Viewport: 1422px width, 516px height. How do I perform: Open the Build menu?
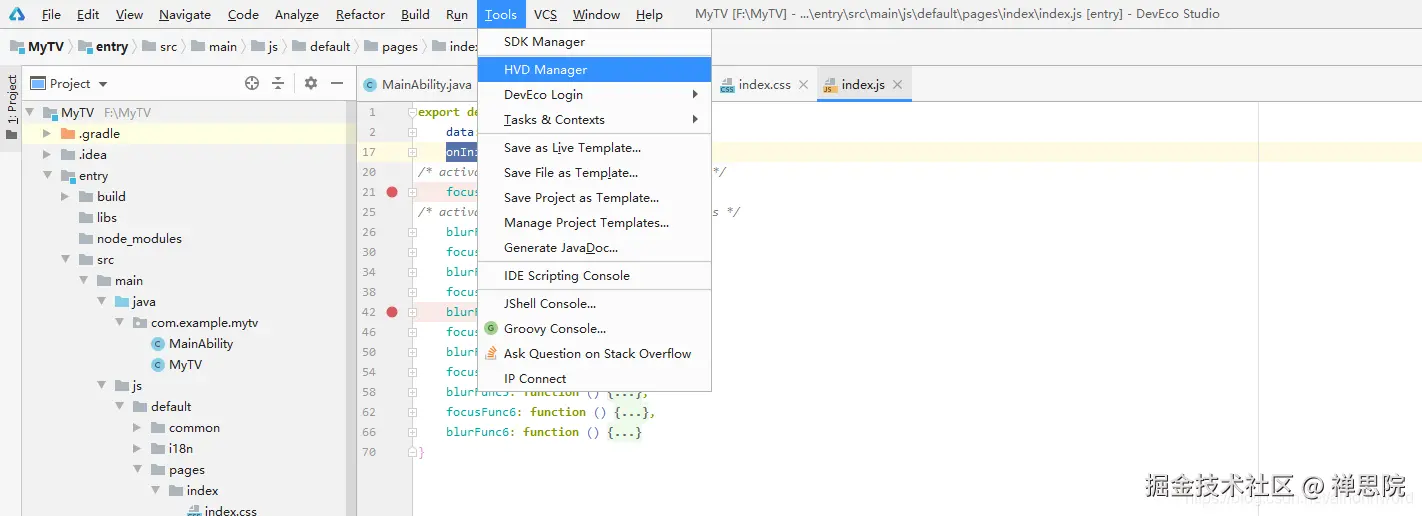tap(415, 15)
